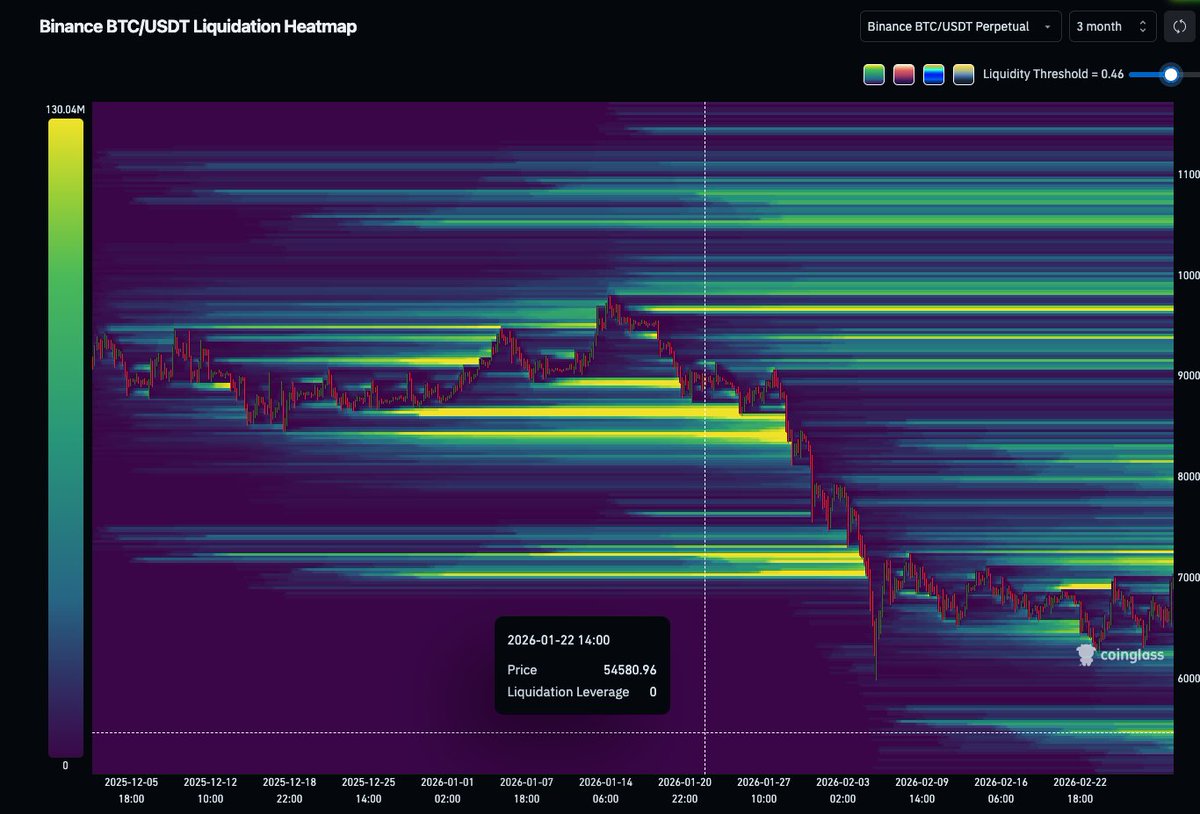Click the Binance BTC/USDT Liquidation Heatmap title

coord(198,27)
